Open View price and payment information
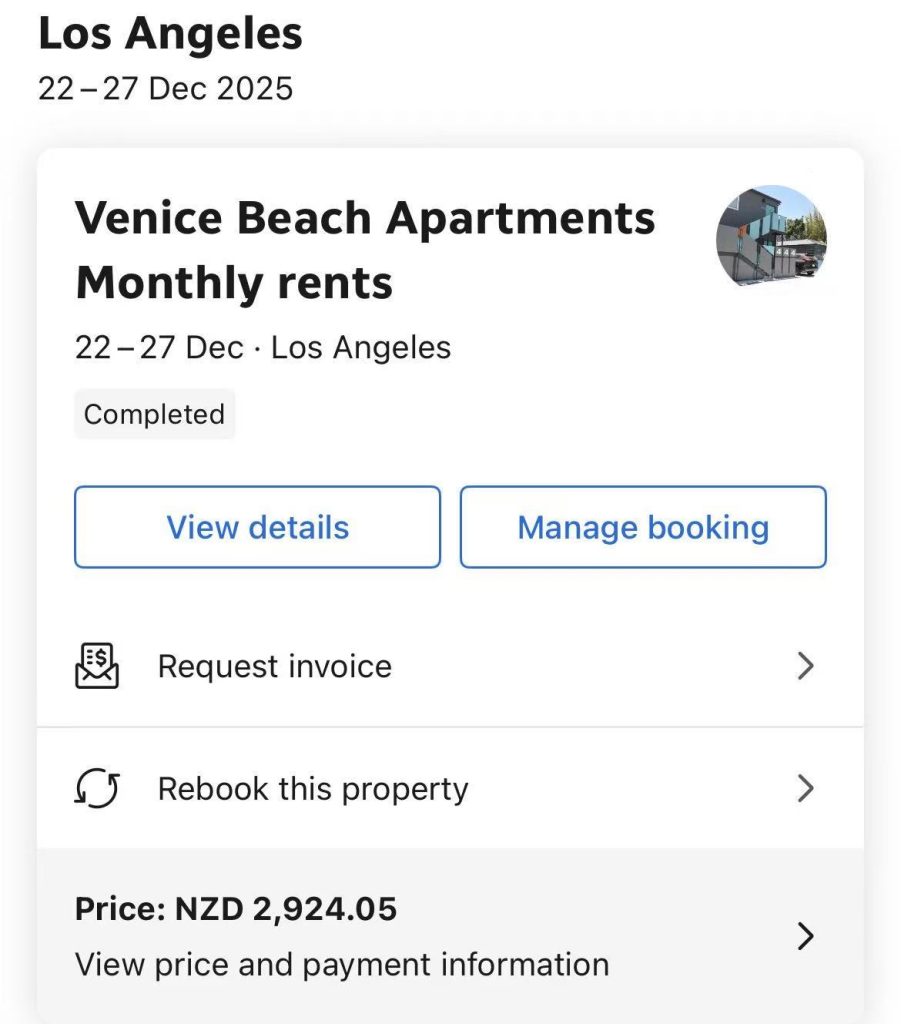The width and height of the screenshot is (901, 1024). tap(342, 965)
